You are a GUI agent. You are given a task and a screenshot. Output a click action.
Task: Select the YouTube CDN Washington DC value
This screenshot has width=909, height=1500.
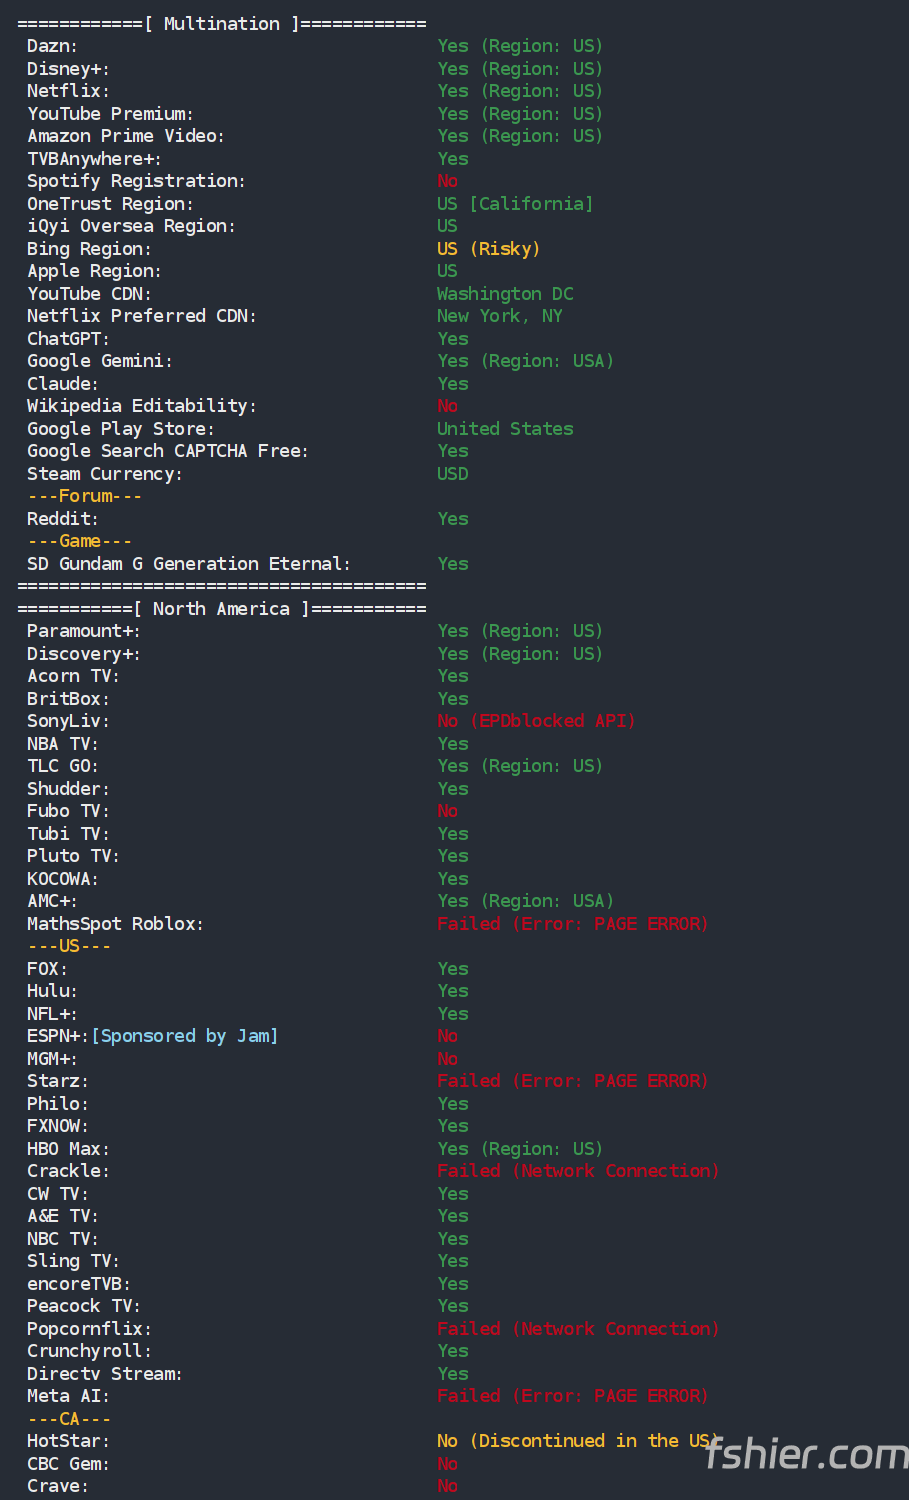pos(505,294)
